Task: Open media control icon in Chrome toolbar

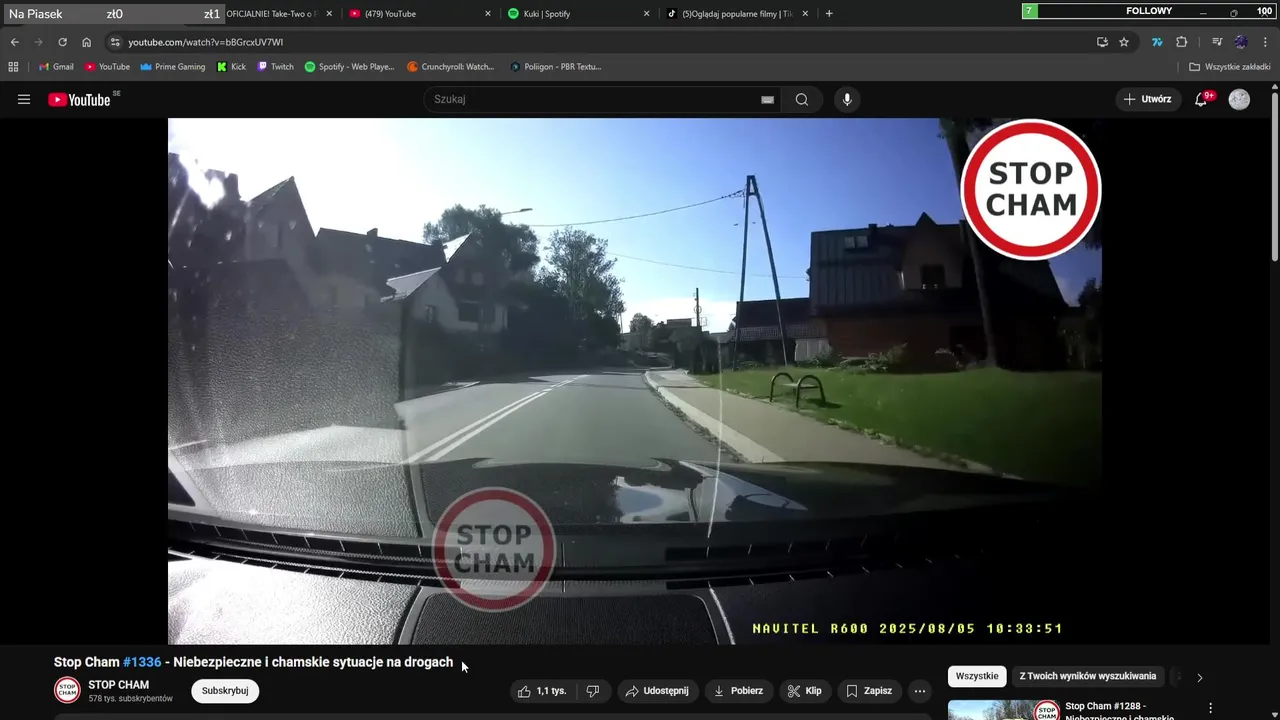Action: tap(1217, 42)
